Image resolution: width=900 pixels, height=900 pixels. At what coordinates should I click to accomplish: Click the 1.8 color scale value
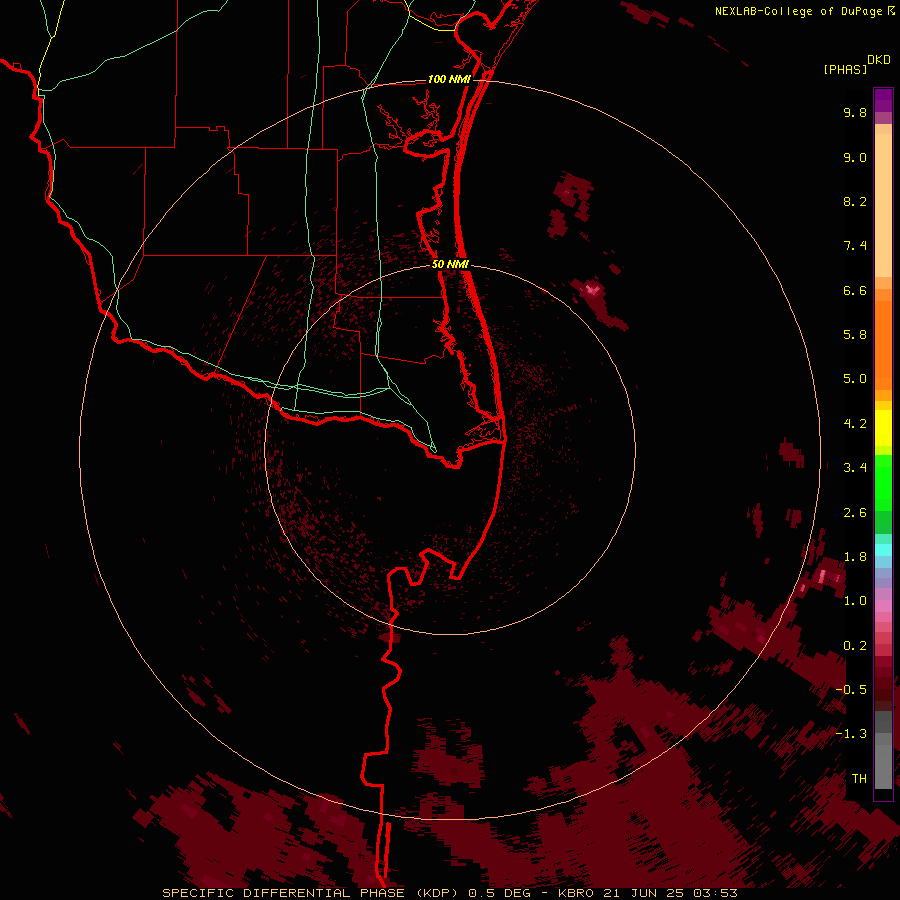coord(855,557)
